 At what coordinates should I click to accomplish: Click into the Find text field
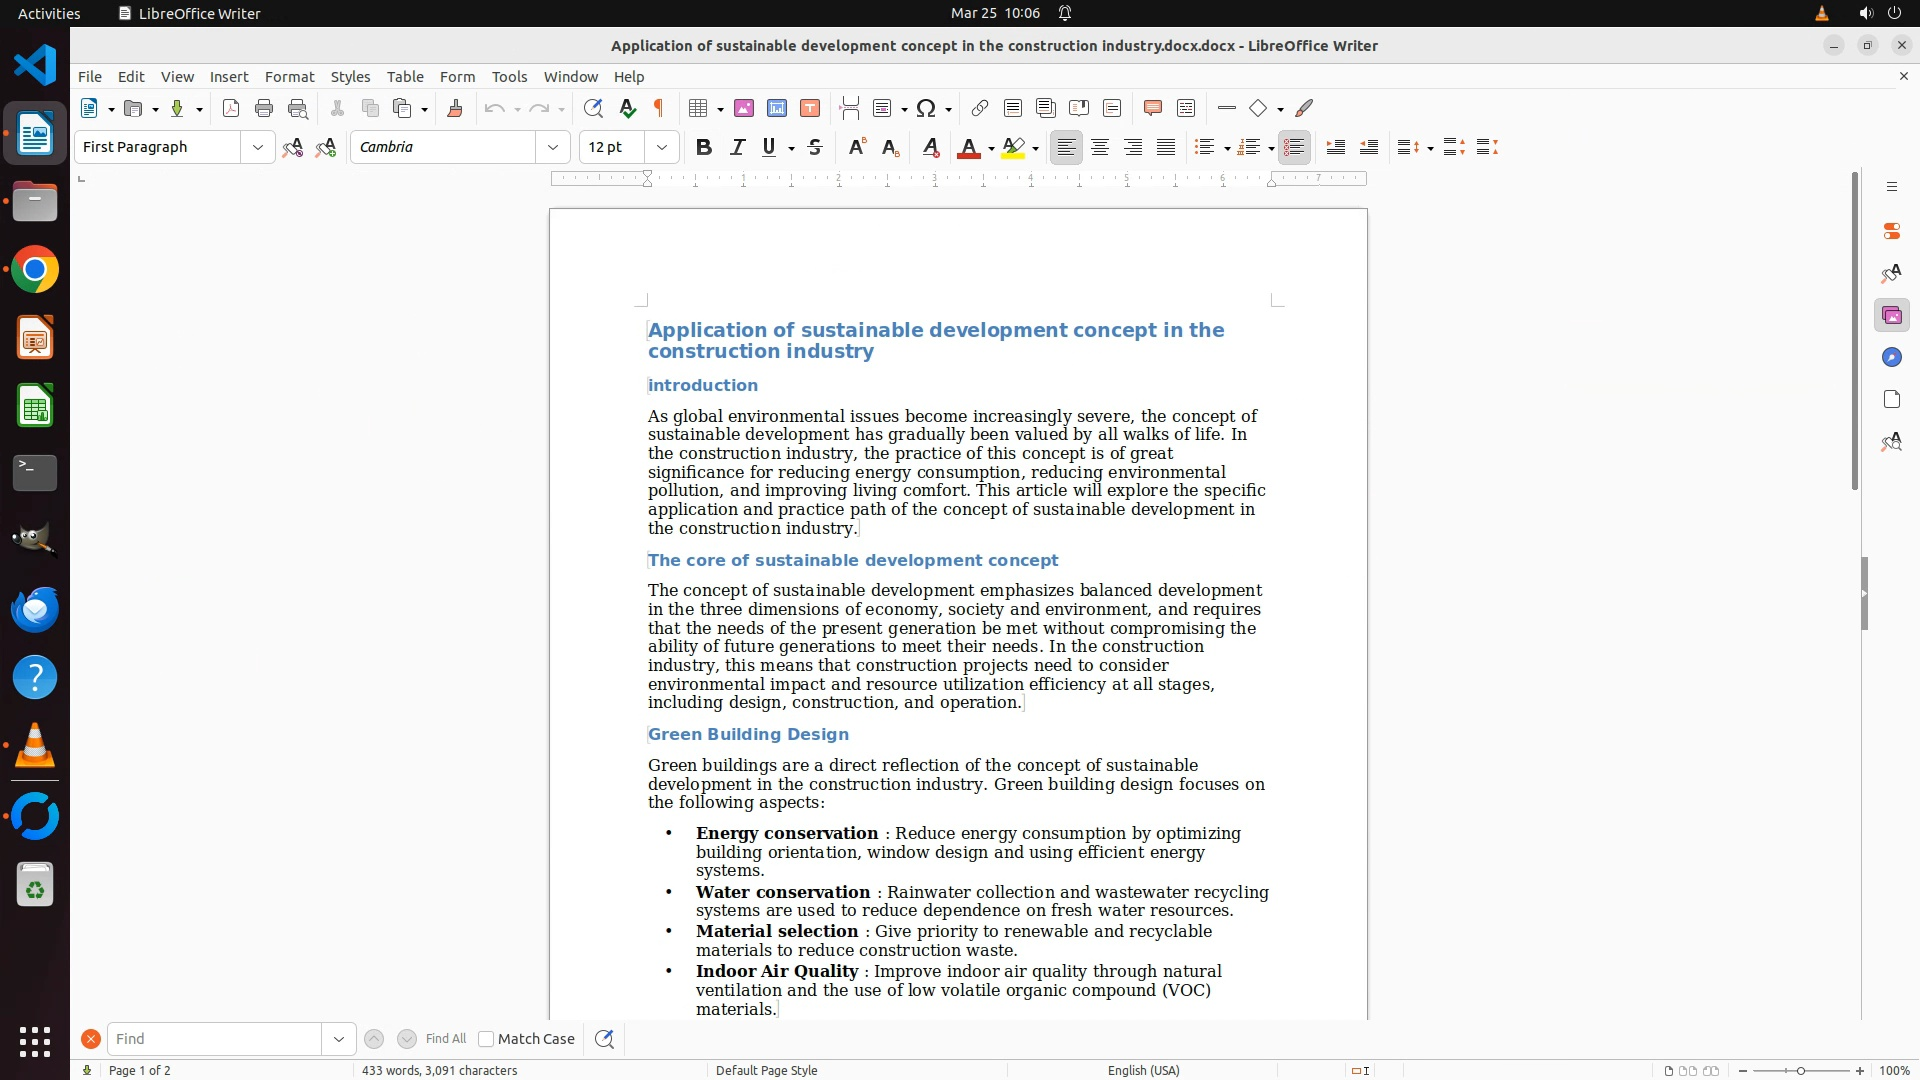tap(214, 1039)
